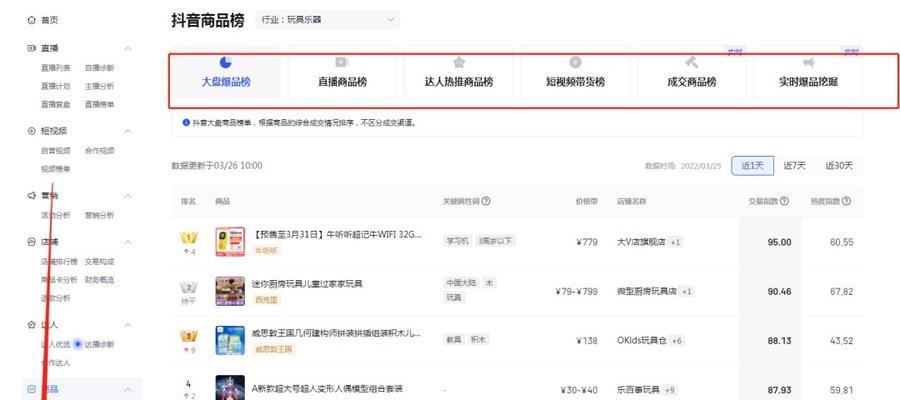Click the 直播 live camera icon
The width and height of the screenshot is (900, 400).
31,48
